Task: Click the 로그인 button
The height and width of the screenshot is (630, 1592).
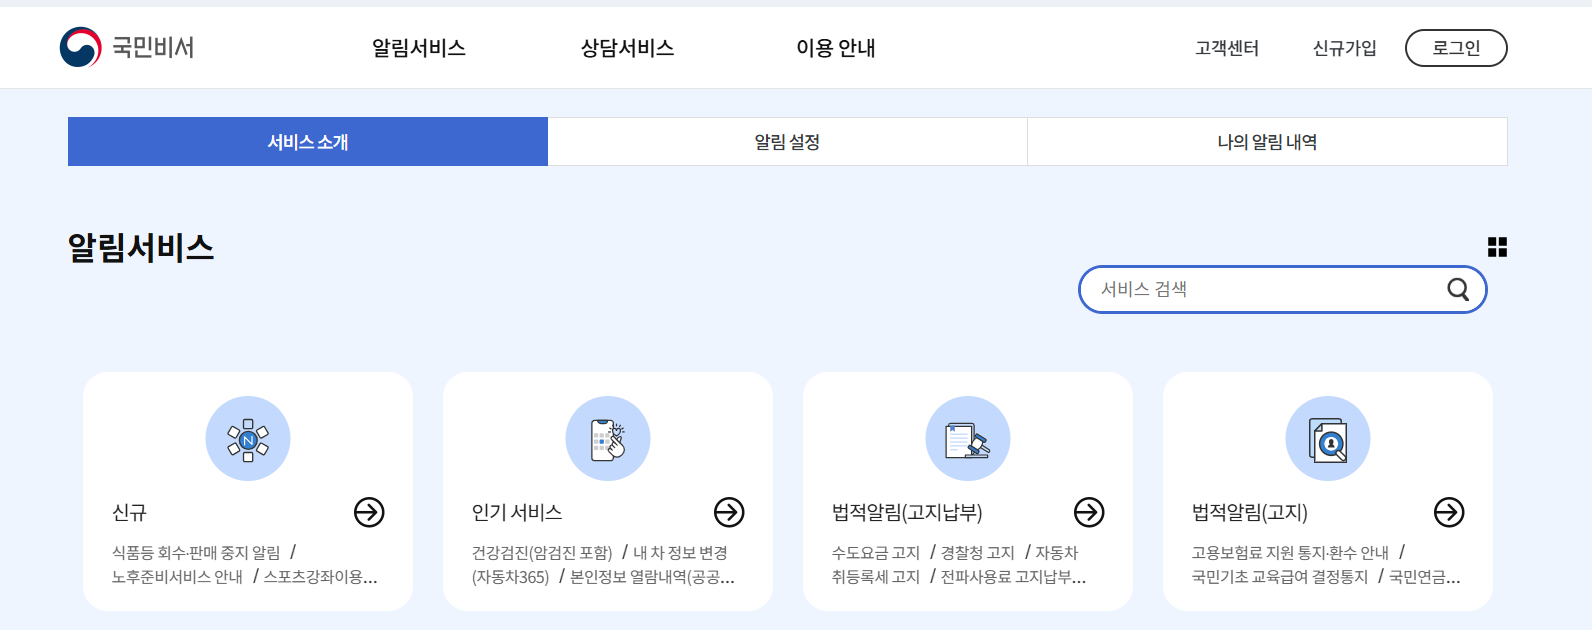Action: (x=1456, y=48)
